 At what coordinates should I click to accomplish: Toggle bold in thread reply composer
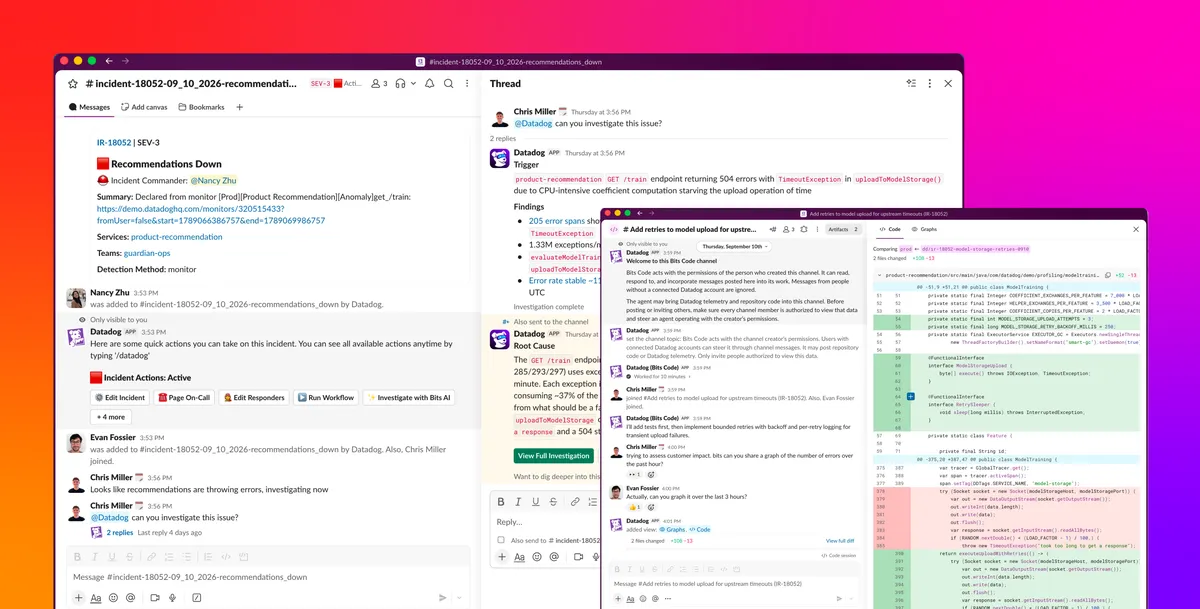(501, 502)
